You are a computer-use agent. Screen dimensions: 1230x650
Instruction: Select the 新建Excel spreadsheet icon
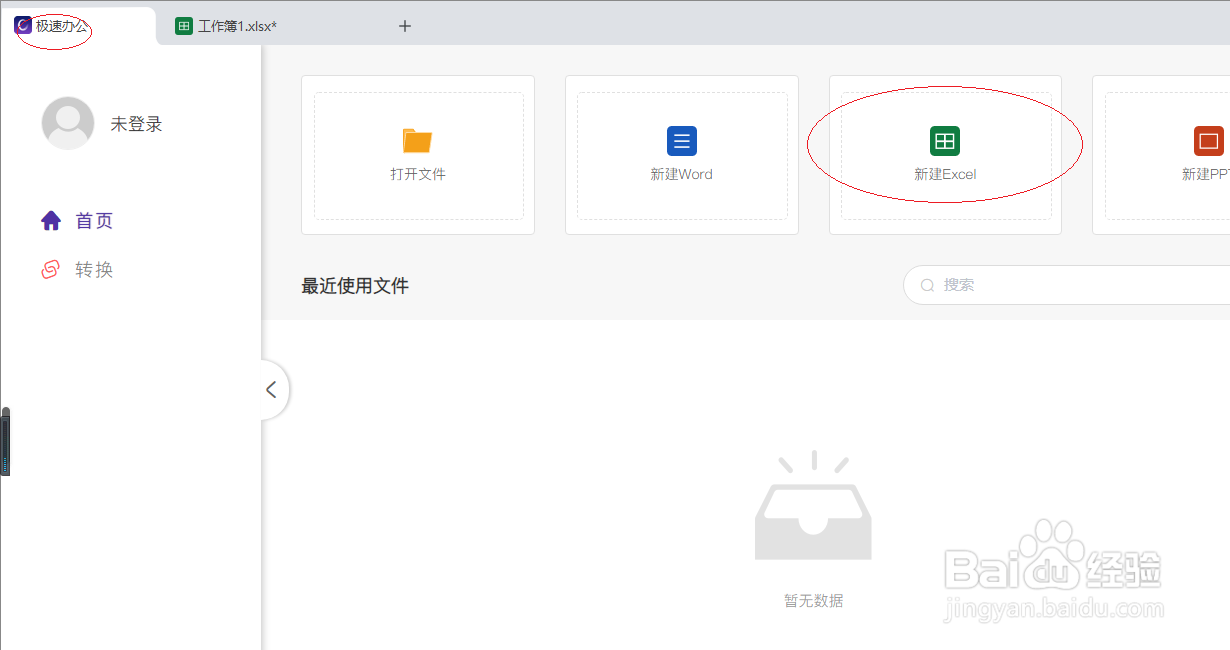[945, 140]
